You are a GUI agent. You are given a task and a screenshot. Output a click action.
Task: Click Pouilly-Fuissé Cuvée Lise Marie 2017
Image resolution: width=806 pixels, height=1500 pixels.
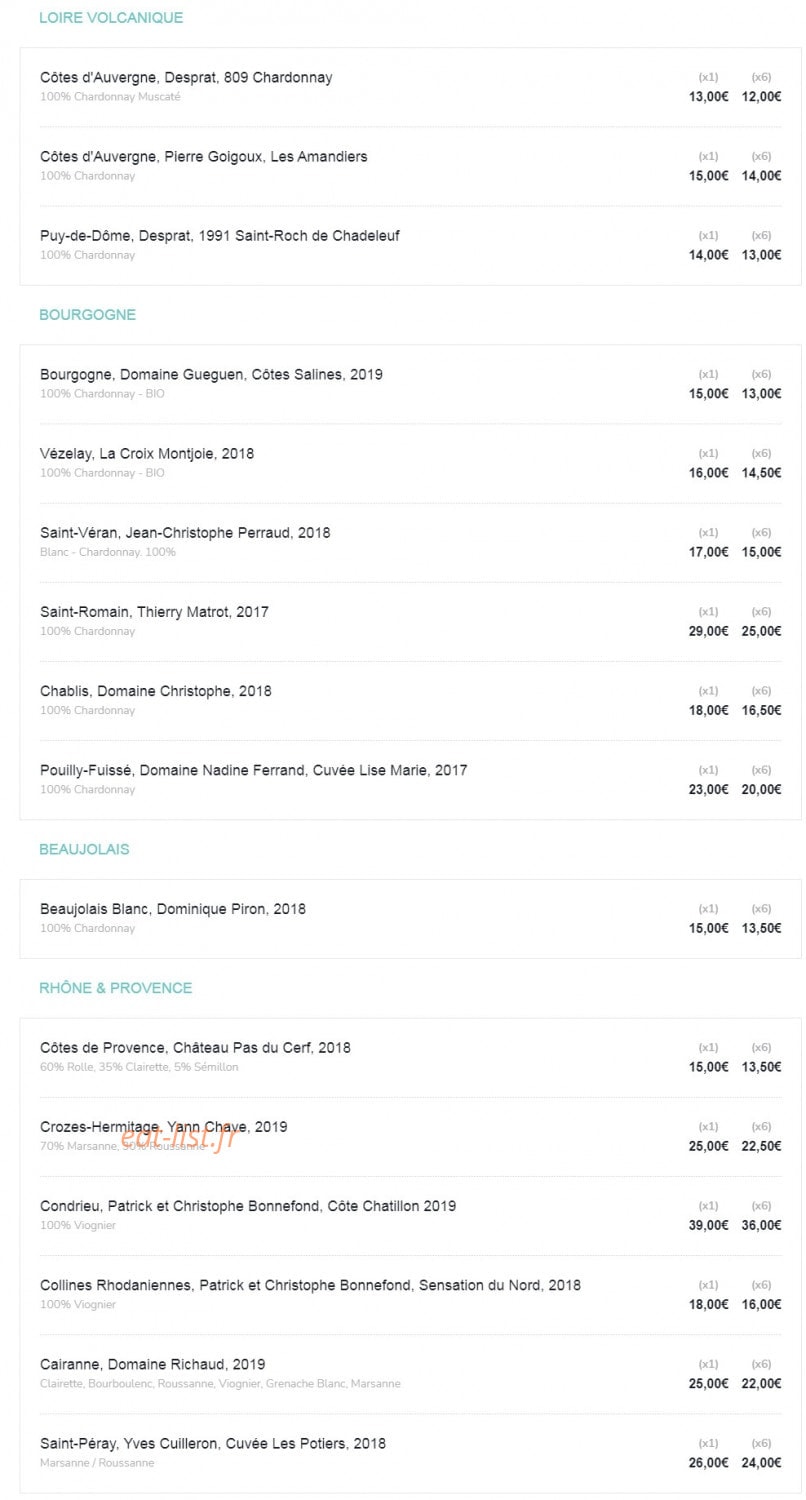pos(254,770)
